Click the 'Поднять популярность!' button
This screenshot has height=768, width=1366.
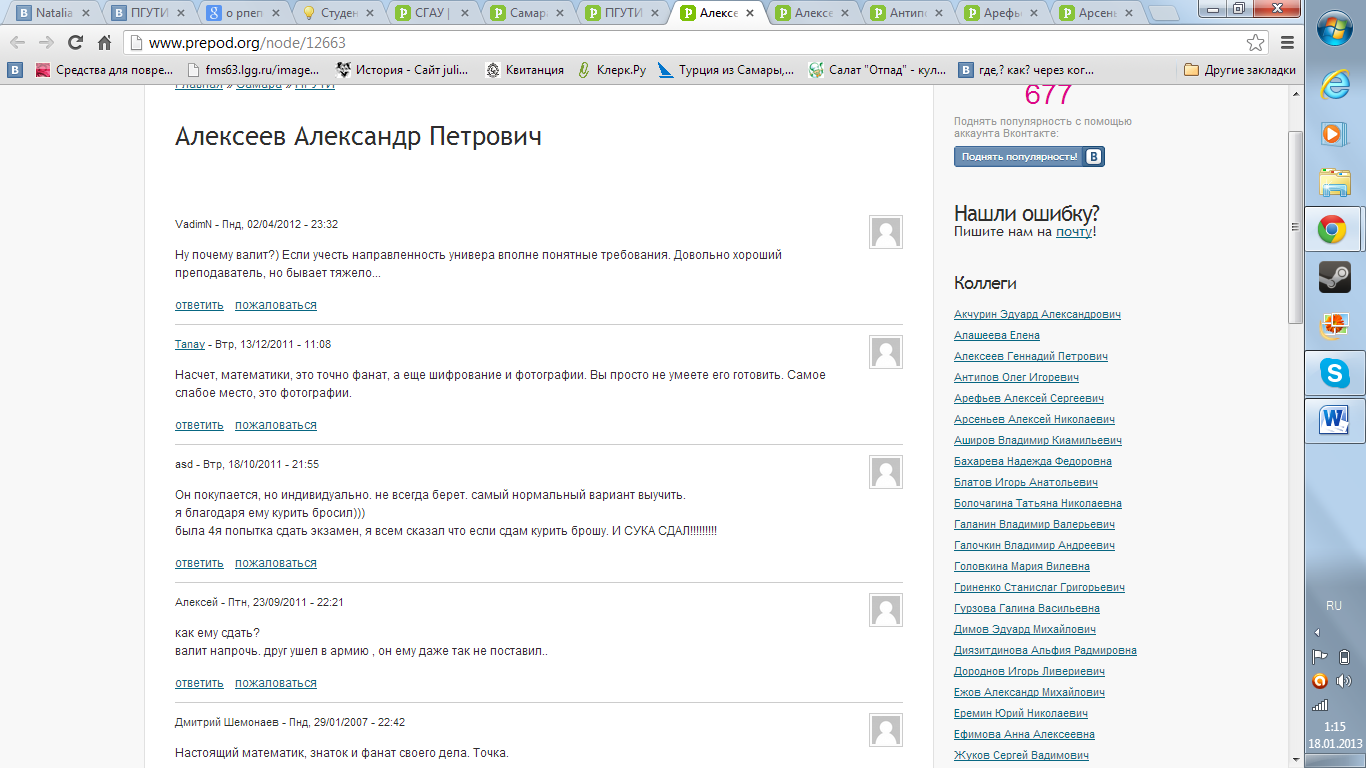point(1029,157)
